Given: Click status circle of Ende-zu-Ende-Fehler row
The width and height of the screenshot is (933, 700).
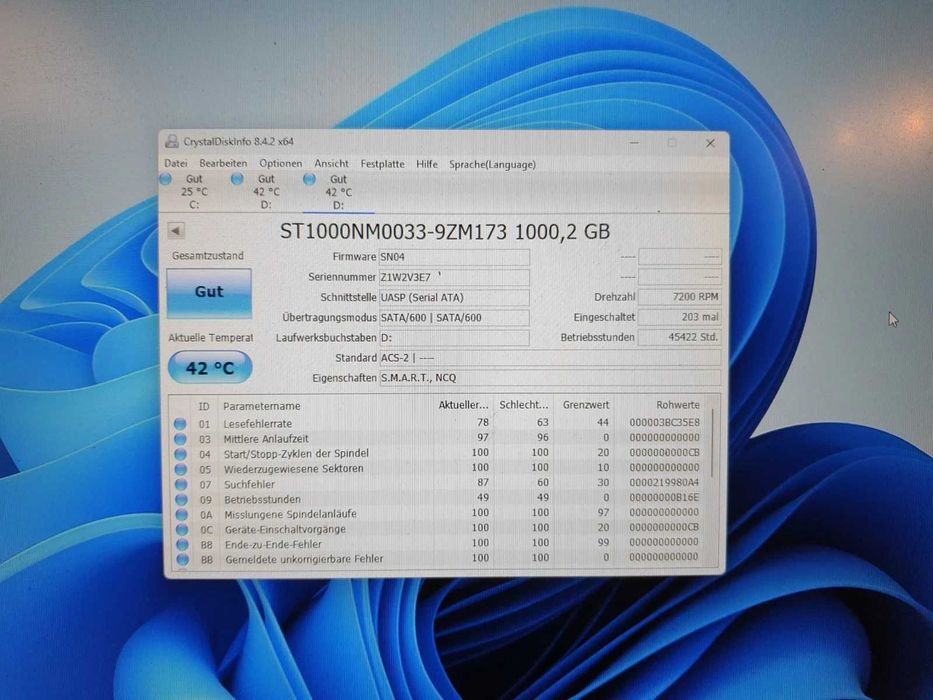Looking at the screenshot, I should [x=182, y=544].
